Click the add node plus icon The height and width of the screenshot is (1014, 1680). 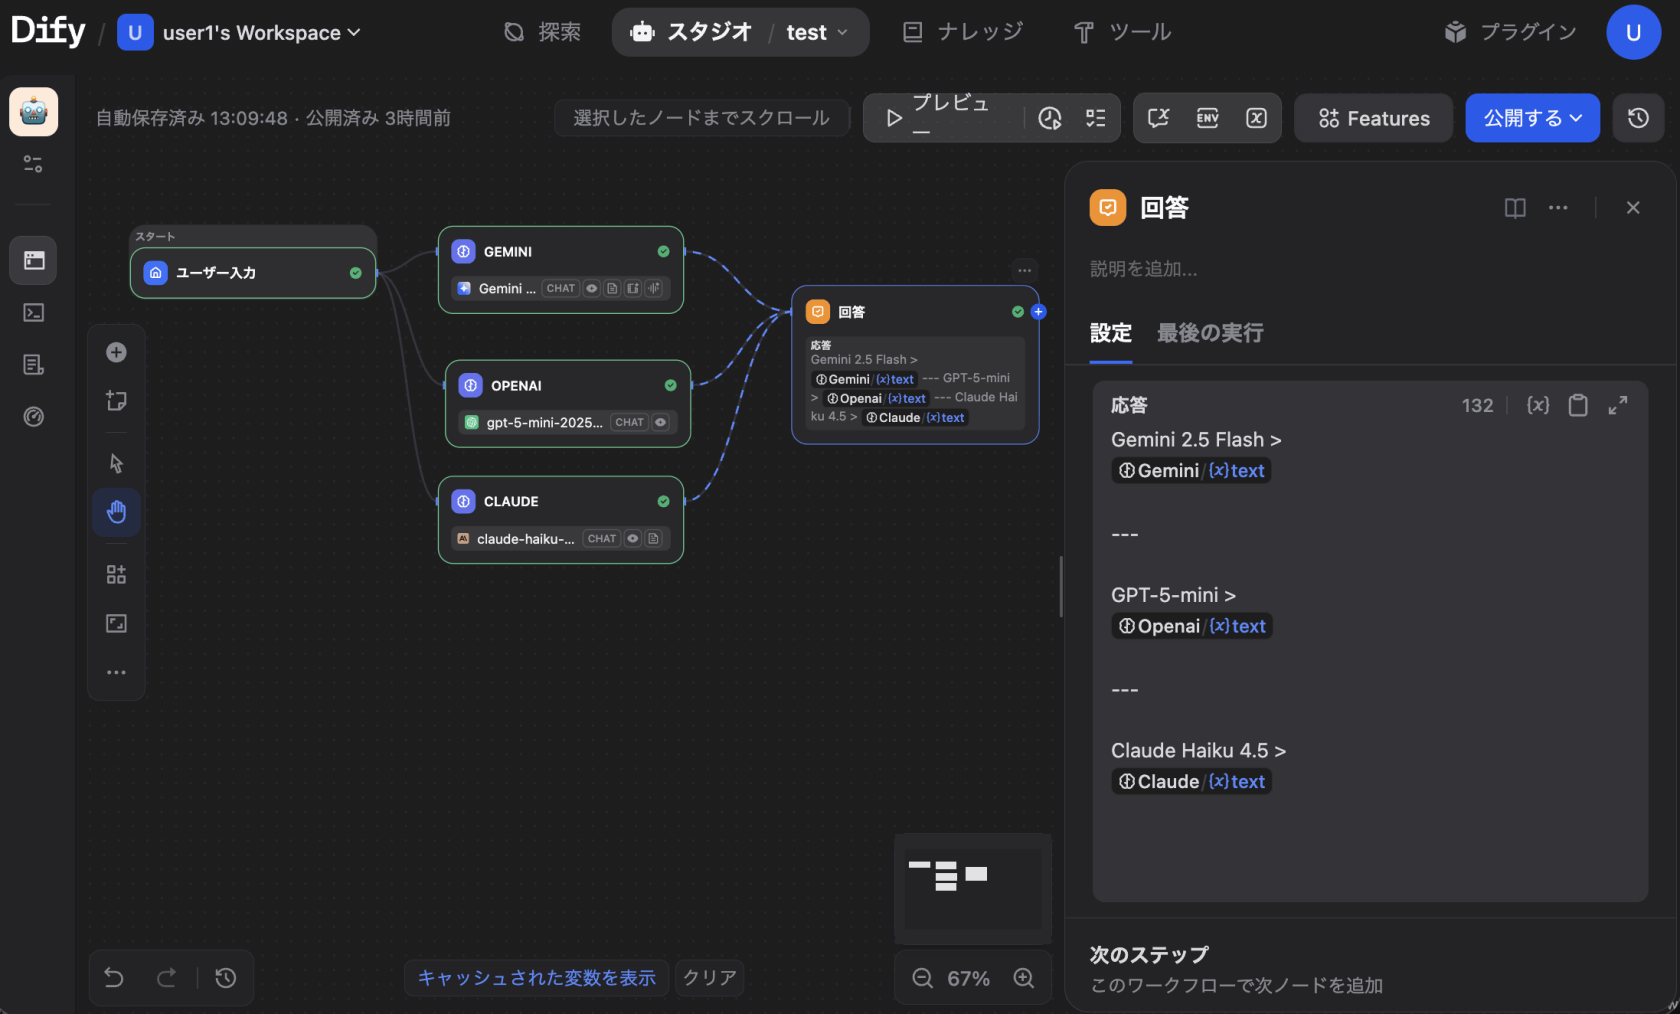[x=116, y=352]
